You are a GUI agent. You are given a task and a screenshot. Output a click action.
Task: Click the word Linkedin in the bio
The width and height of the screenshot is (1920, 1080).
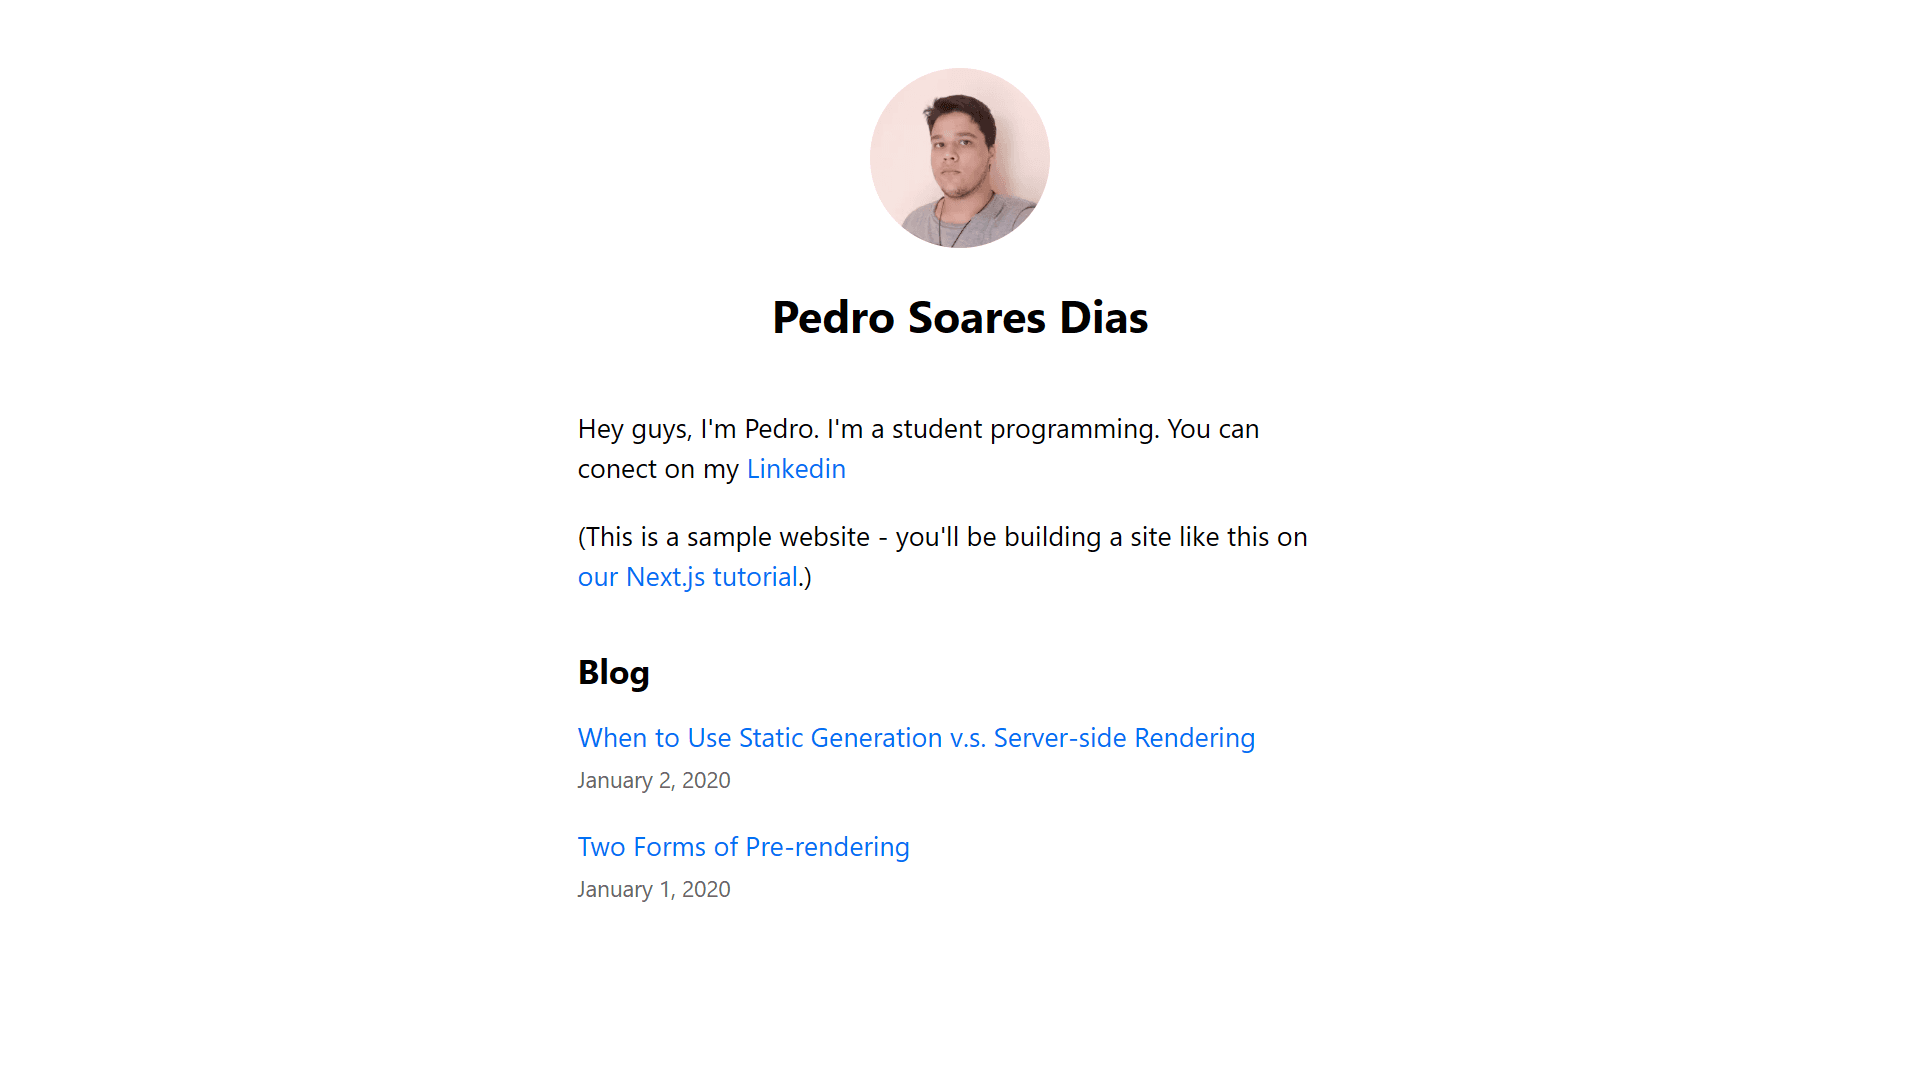tap(795, 468)
